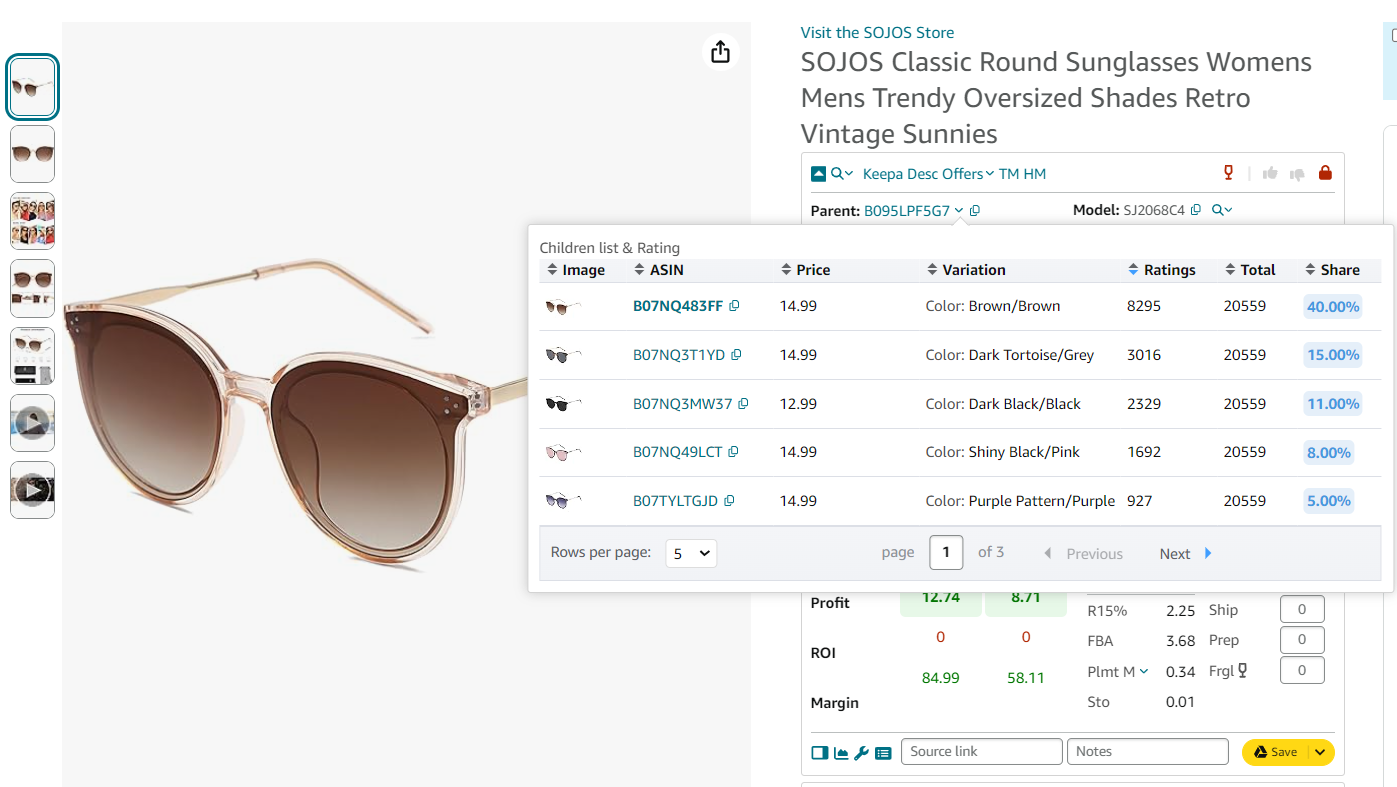Image resolution: width=1397 pixels, height=787 pixels.
Task: Click the list details icon near Source link
Action: pos(883,753)
